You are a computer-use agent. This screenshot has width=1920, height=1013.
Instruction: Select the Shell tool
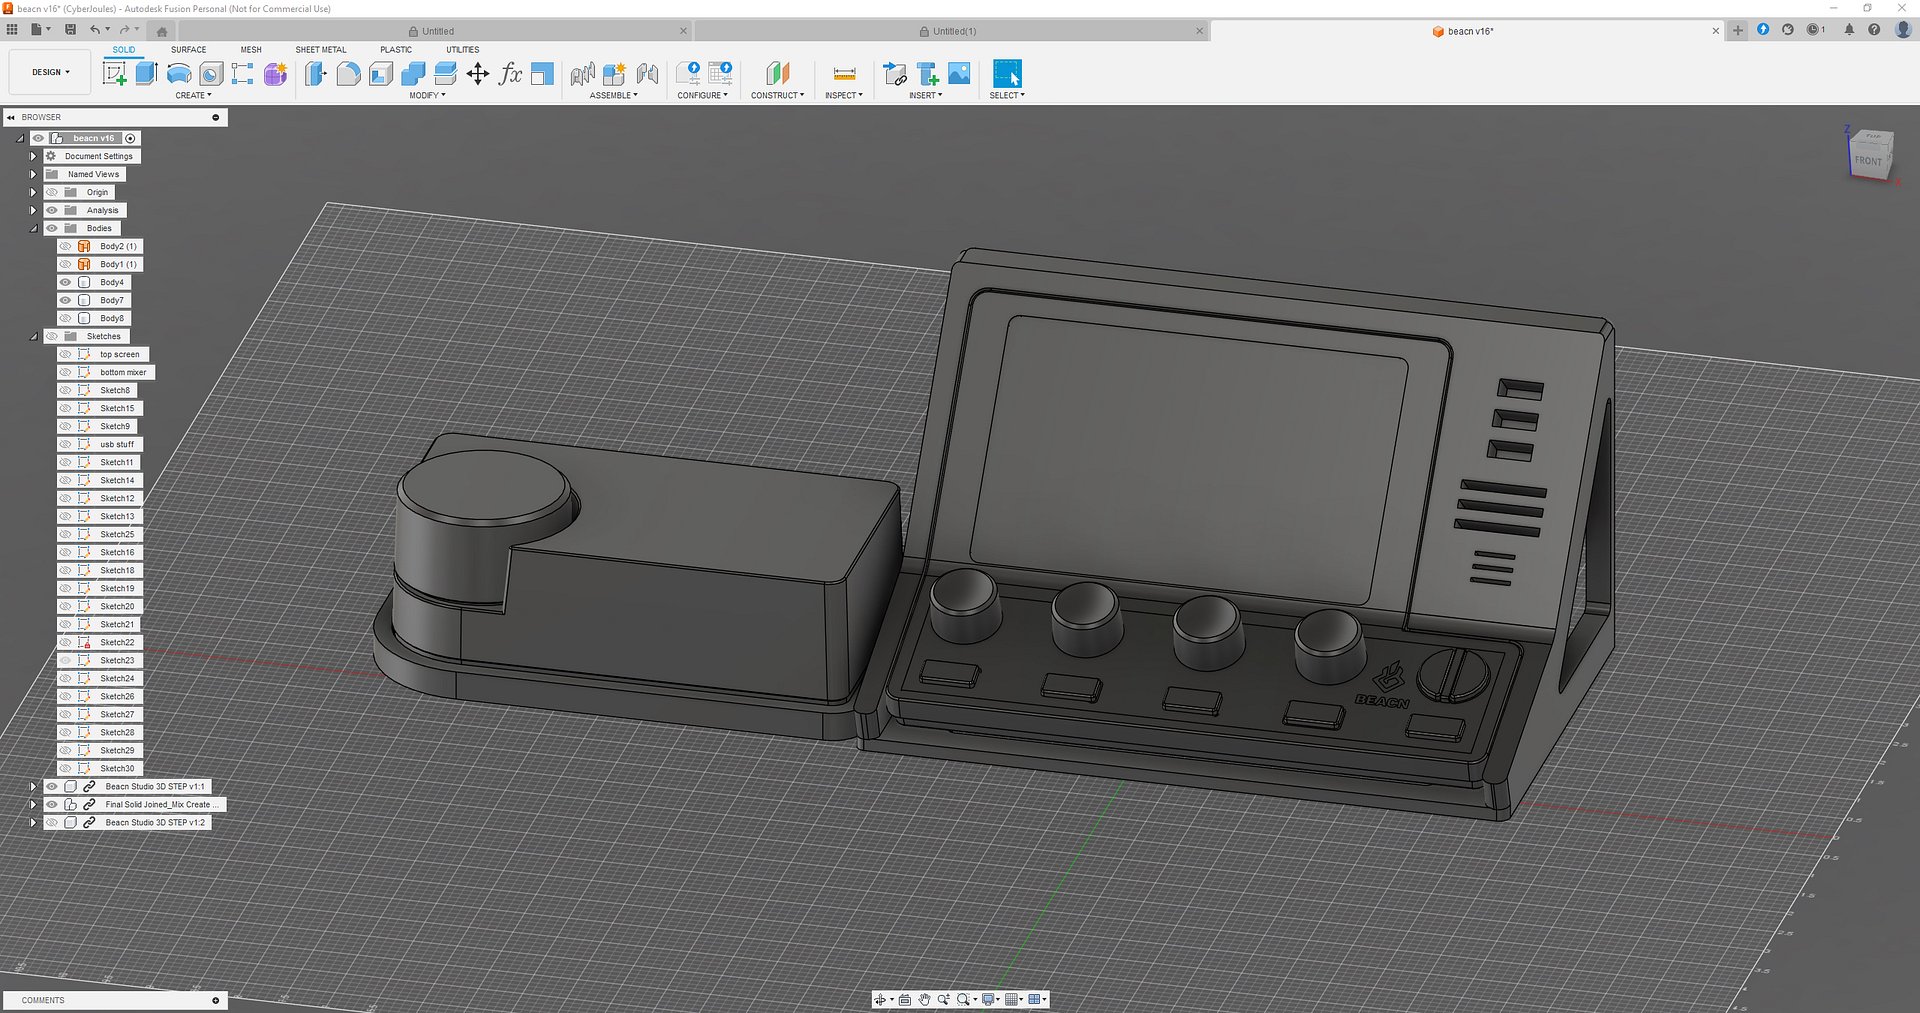pos(381,73)
